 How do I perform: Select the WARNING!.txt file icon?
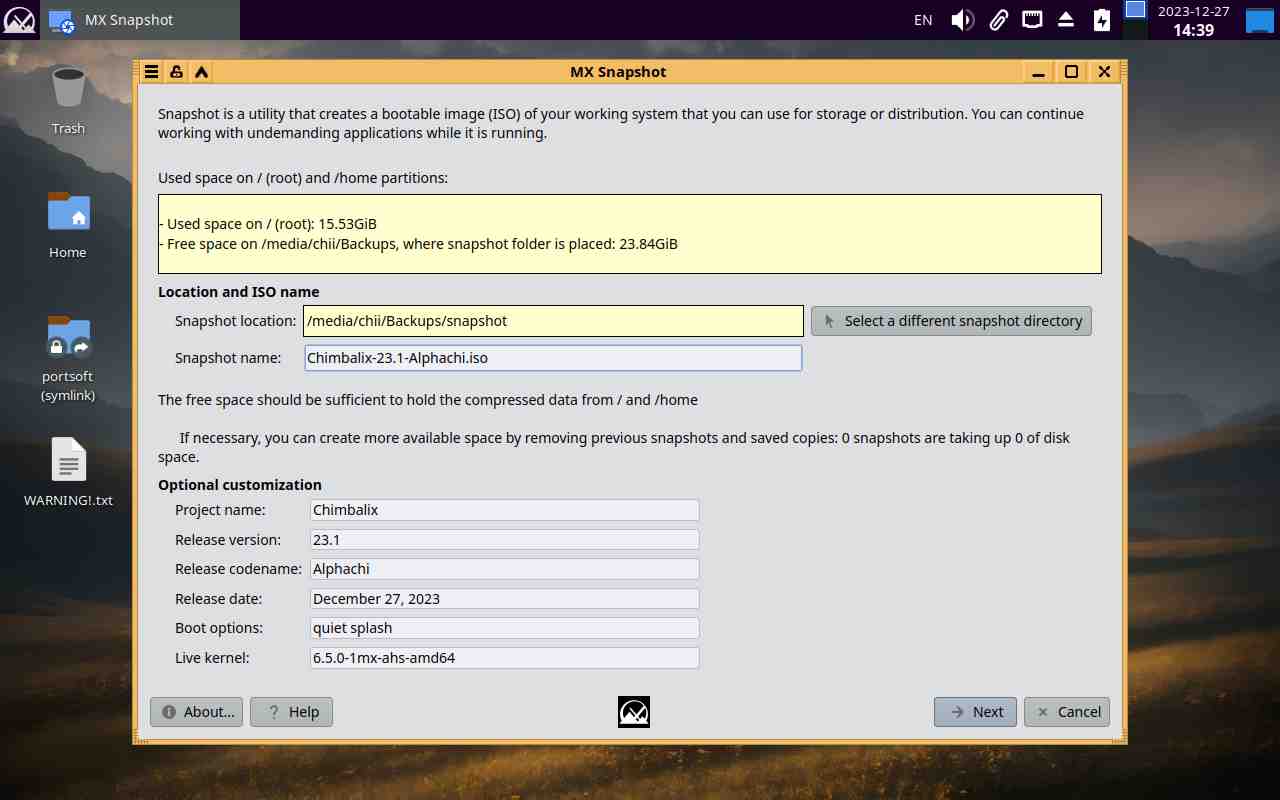coord(68,472)
